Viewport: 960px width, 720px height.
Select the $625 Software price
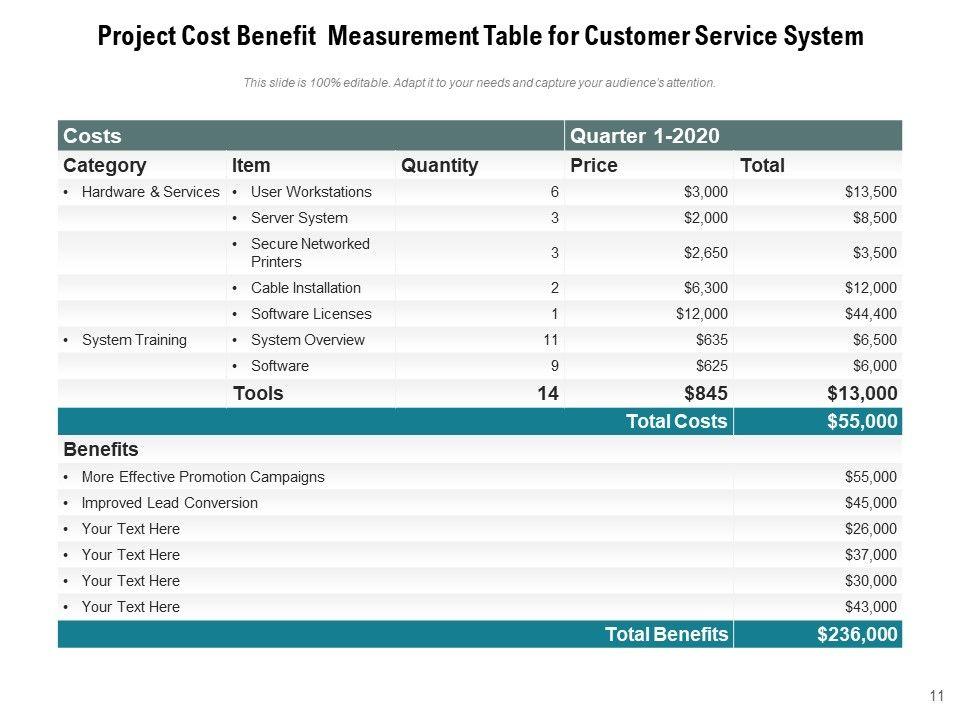click(x=711, y=366)
